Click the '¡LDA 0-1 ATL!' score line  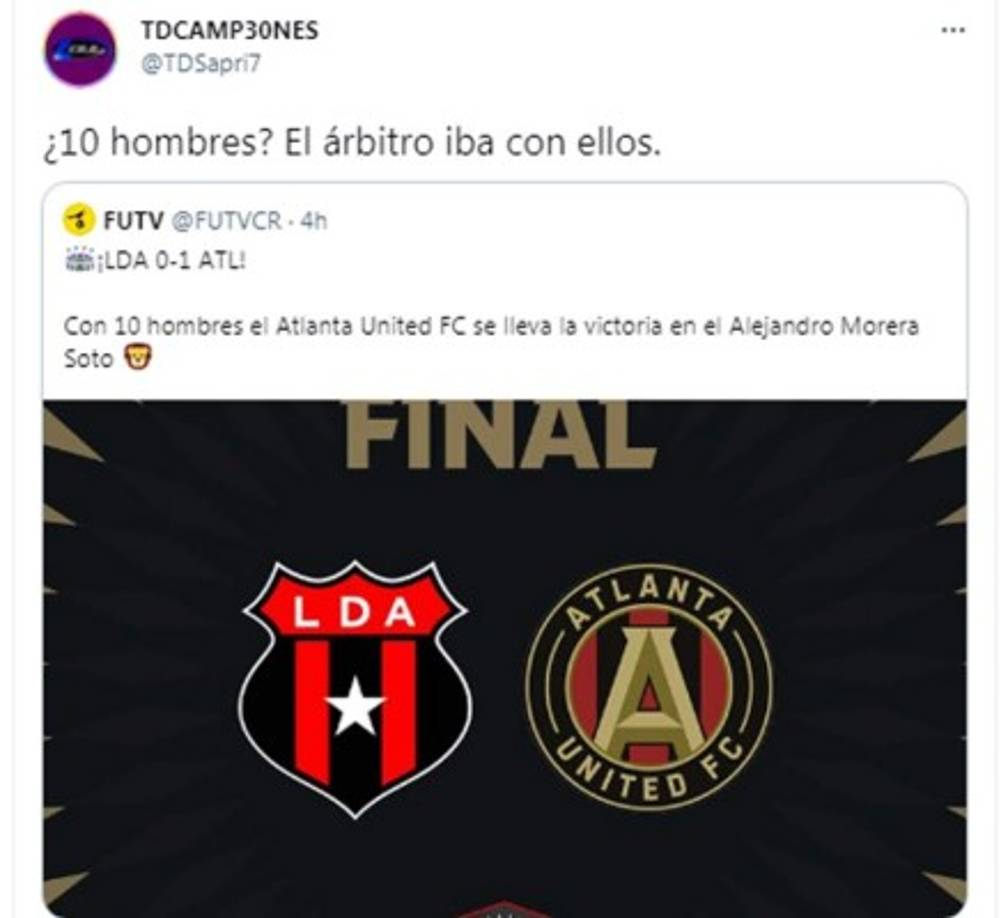170,261
